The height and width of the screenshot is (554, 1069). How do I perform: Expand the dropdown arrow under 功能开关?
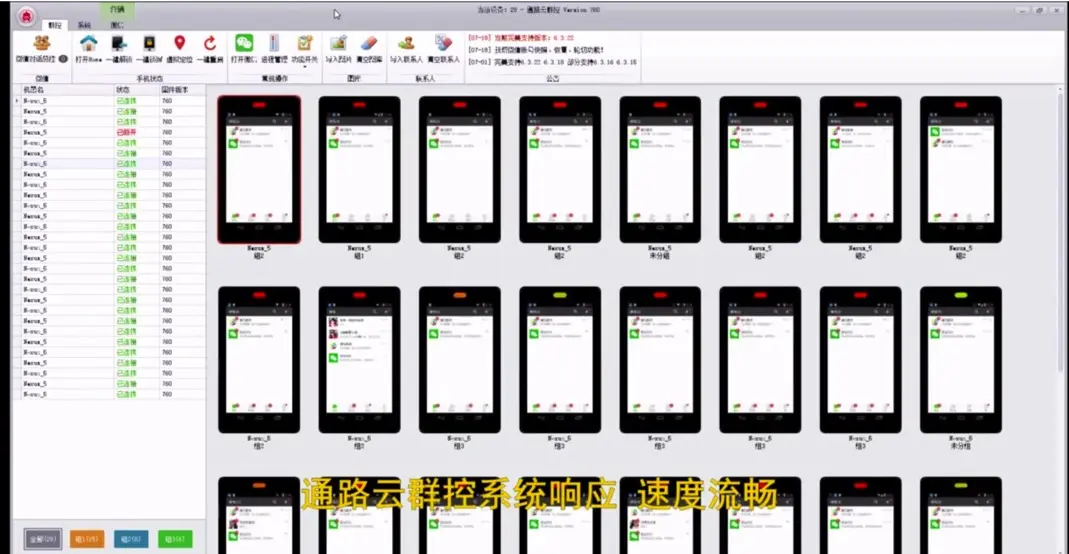click(305, 67)
